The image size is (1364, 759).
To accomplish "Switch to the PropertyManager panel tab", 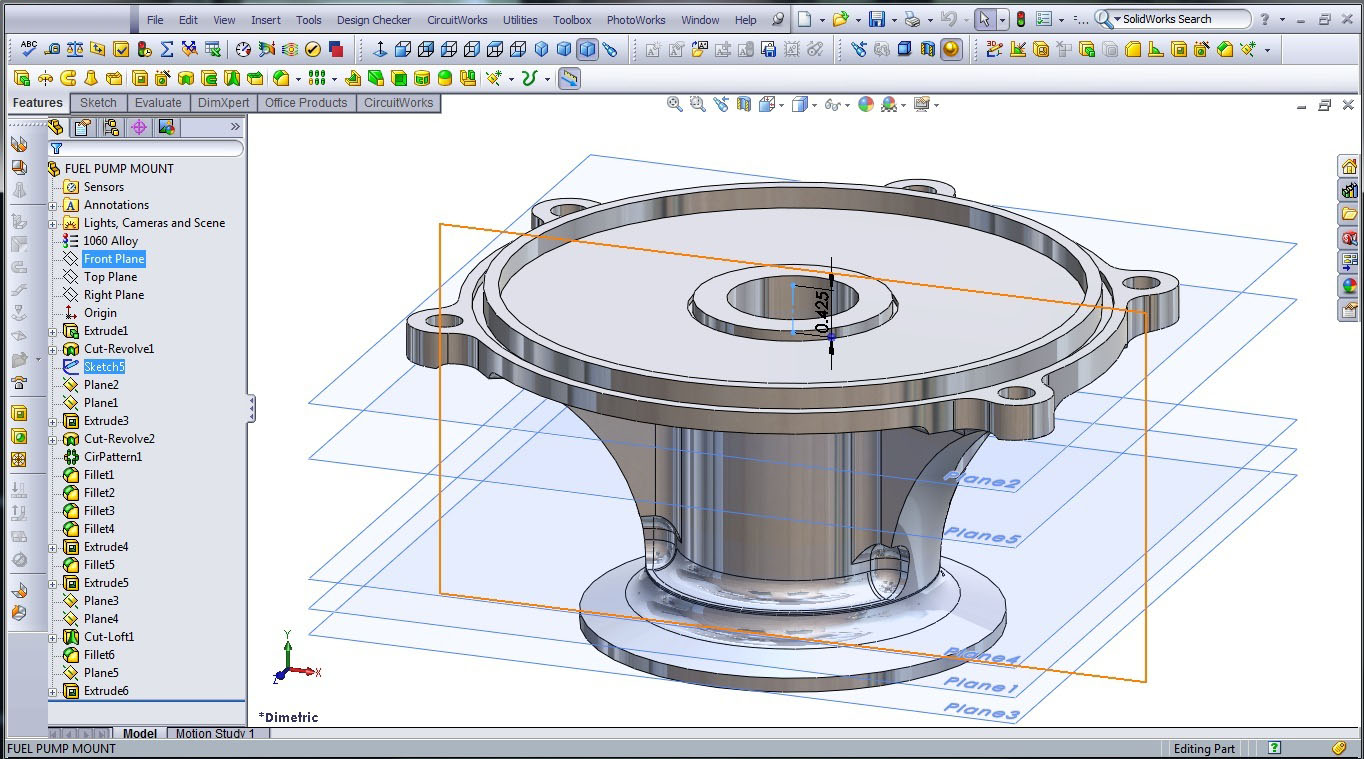I will 83,127.
